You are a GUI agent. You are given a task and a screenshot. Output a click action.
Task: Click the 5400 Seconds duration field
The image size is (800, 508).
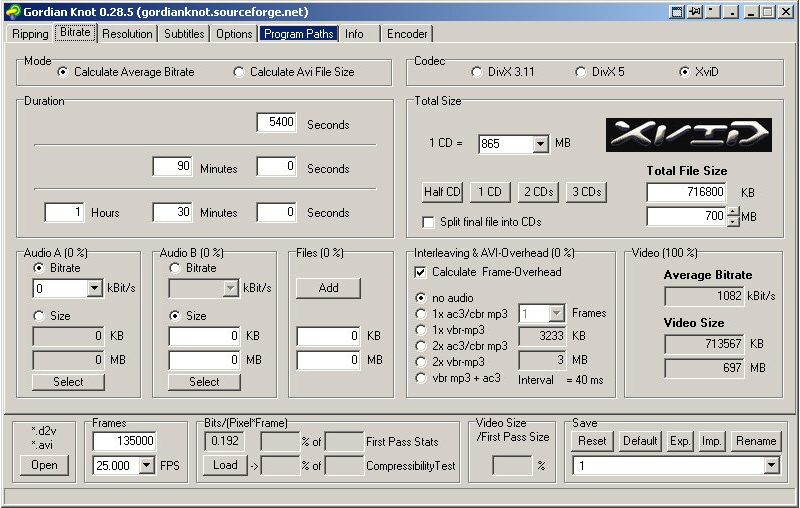(x=276, y=122)
